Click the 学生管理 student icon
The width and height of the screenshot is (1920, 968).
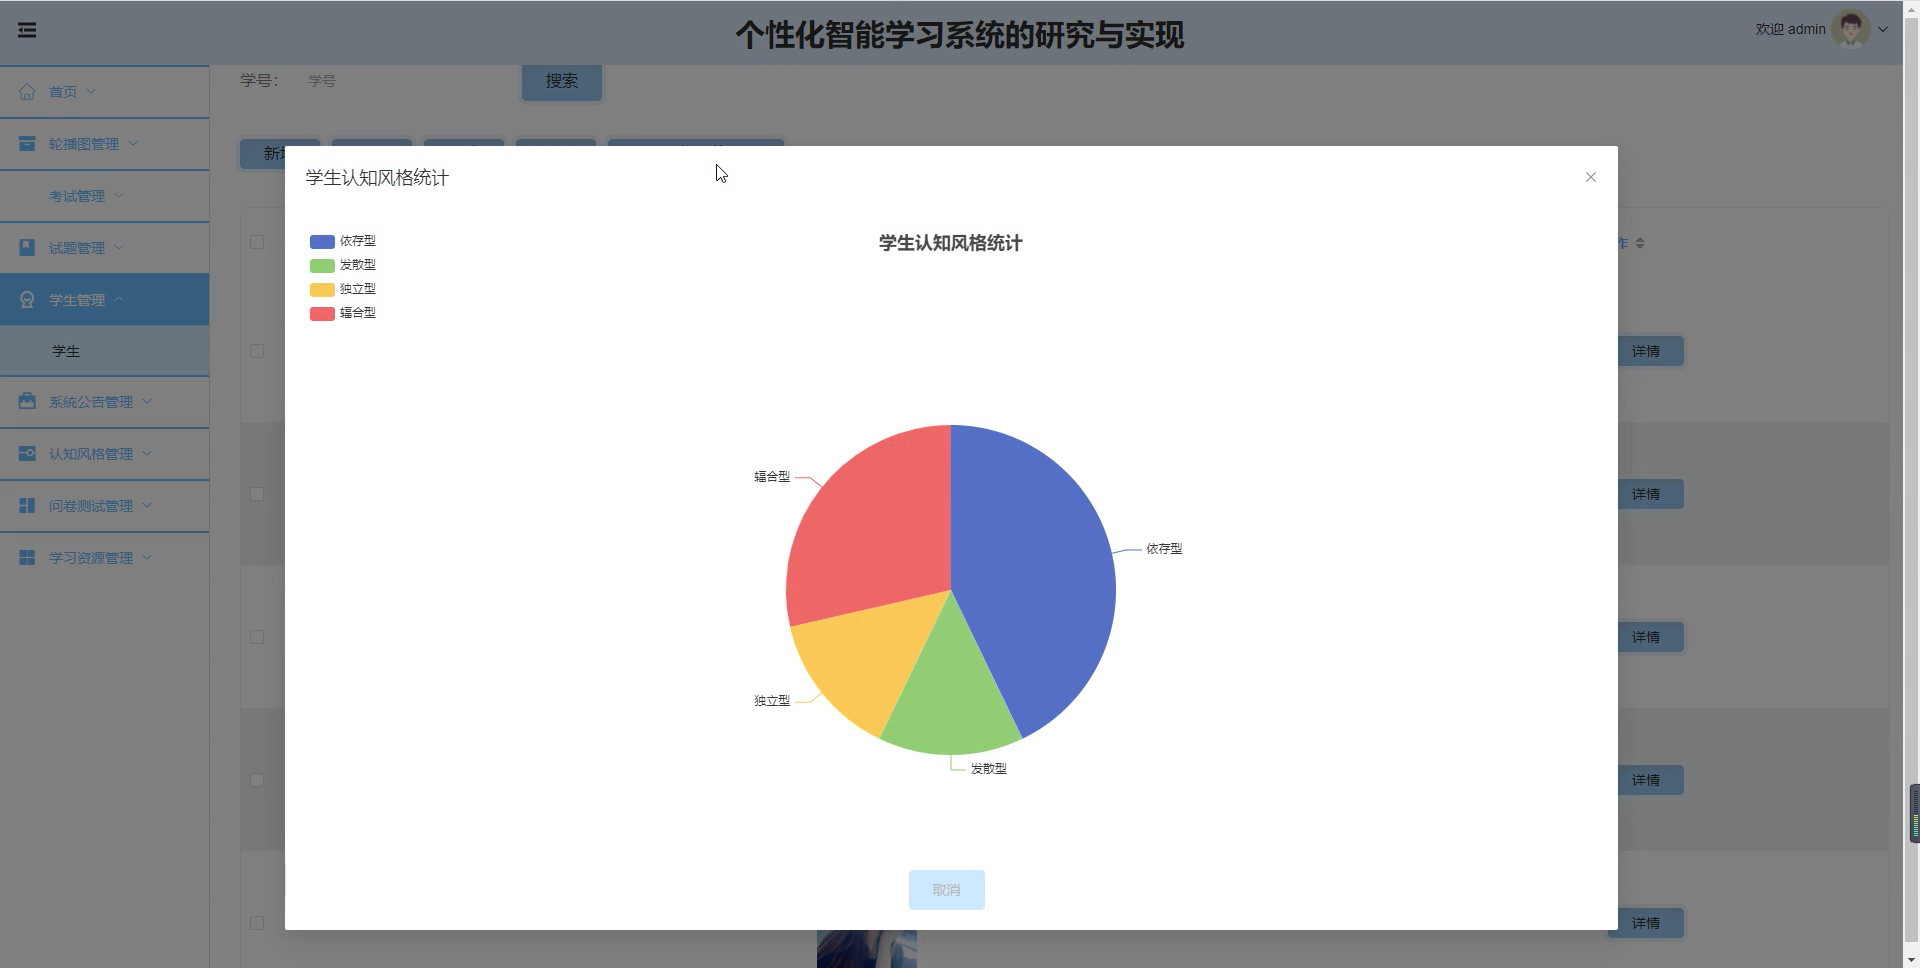pos(27,299)
